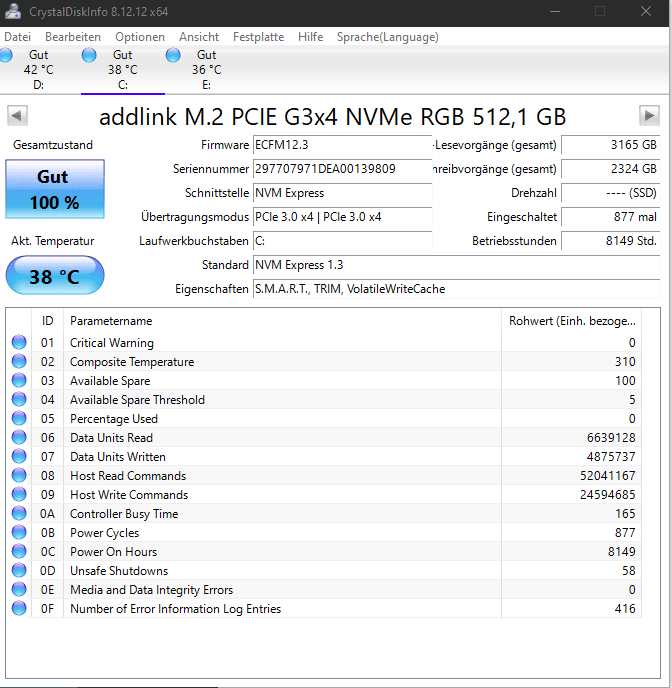672x688 pixels.
Task: Click status orb of Data Units Written row
Action: click(x=19, y=456)
